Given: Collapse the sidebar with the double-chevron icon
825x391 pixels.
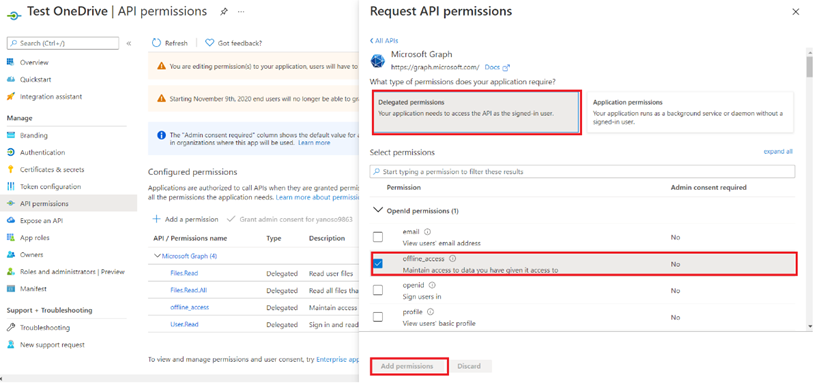Looking at the screenshot, I should pyautogui.click(x=129, y=43).
